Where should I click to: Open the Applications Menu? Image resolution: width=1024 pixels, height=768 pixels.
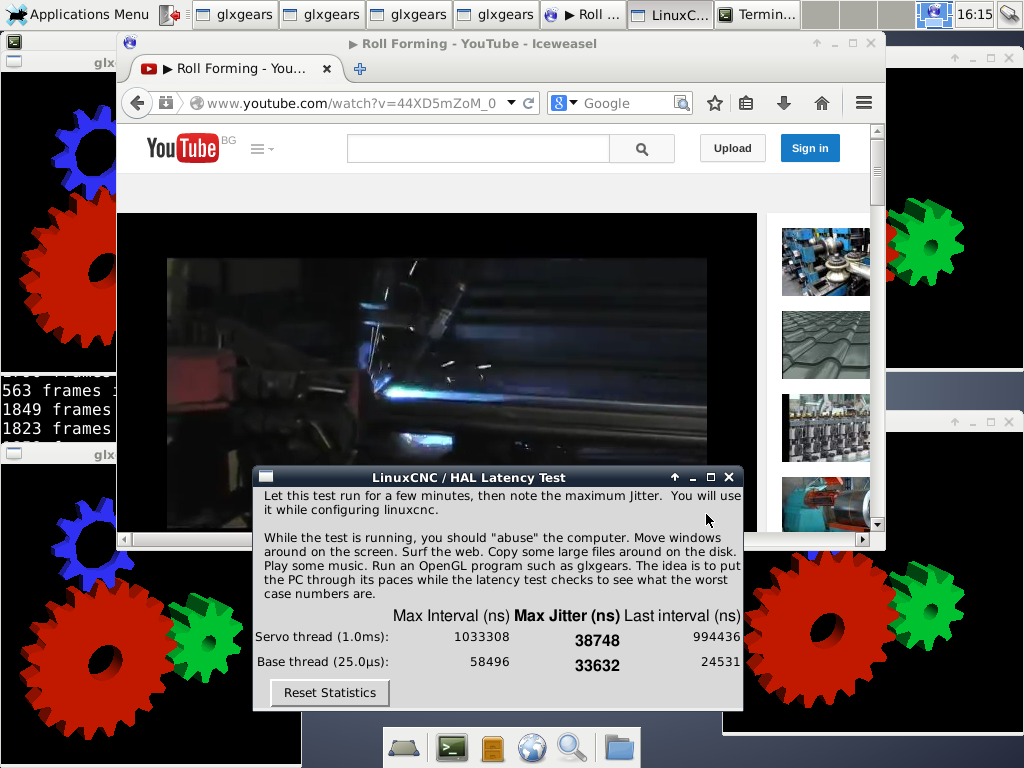[77, 14]
